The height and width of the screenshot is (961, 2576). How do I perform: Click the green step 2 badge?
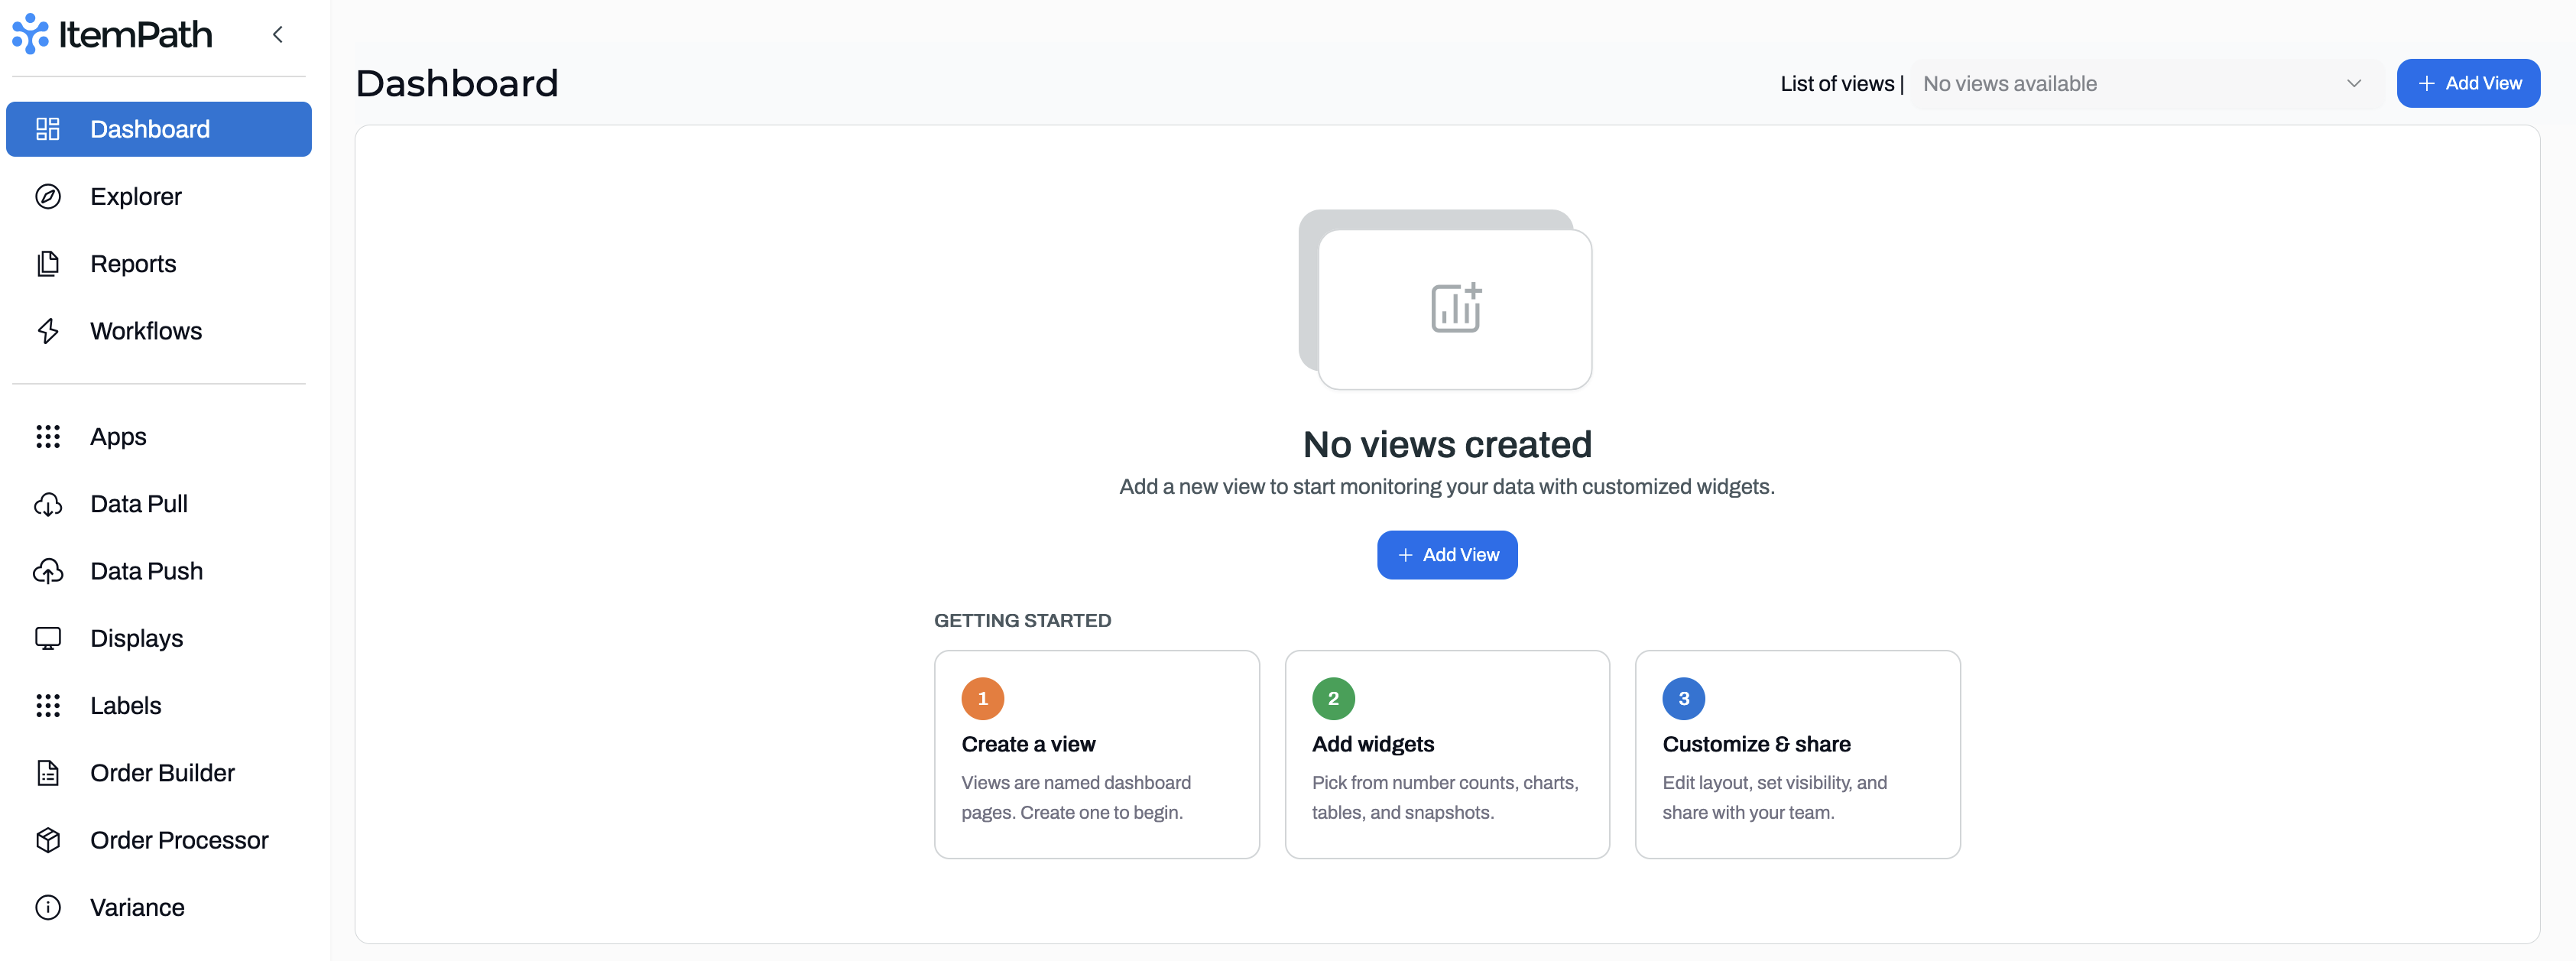(1333, 699)
